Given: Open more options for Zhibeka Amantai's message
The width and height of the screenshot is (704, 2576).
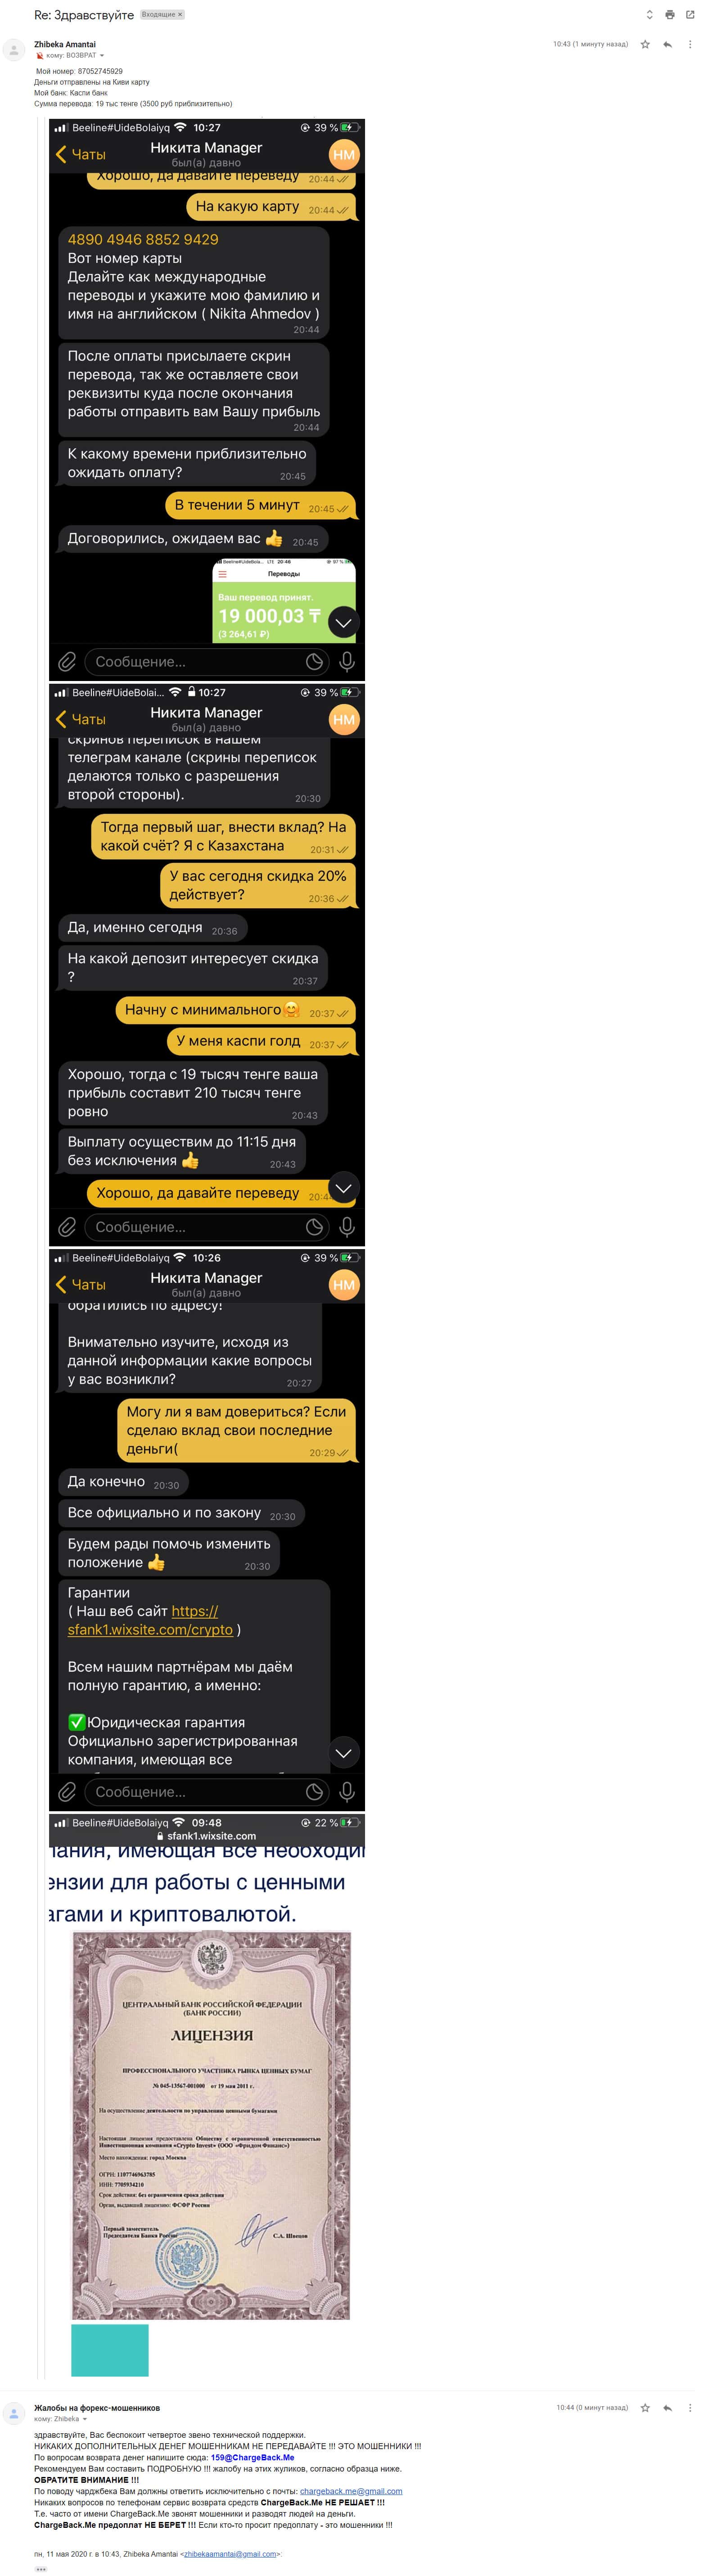Looking at the screenshot, I should coord(690,44).
